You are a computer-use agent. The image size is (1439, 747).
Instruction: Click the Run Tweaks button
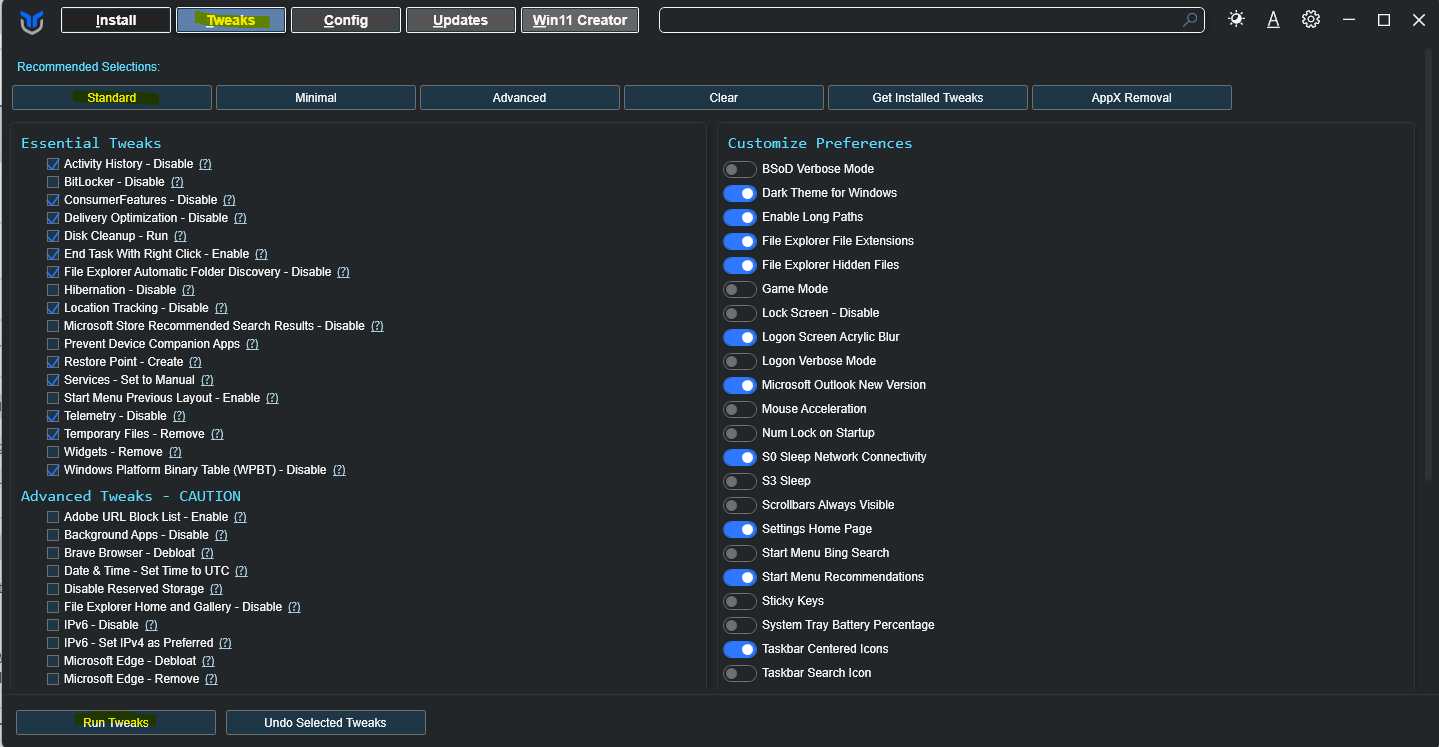116,722
